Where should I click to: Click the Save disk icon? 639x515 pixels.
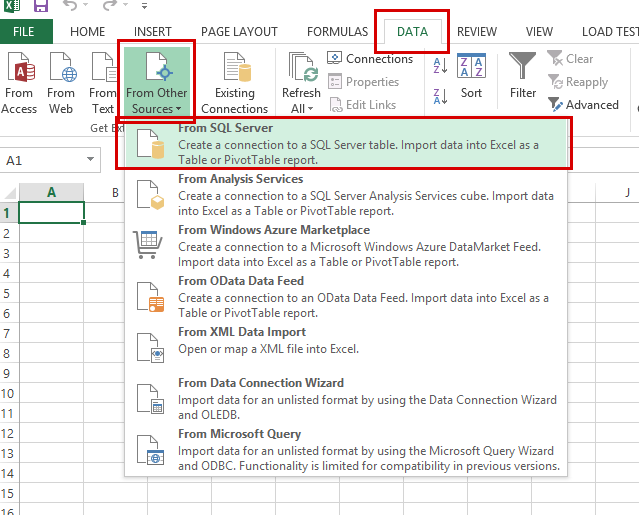(41, 6)
